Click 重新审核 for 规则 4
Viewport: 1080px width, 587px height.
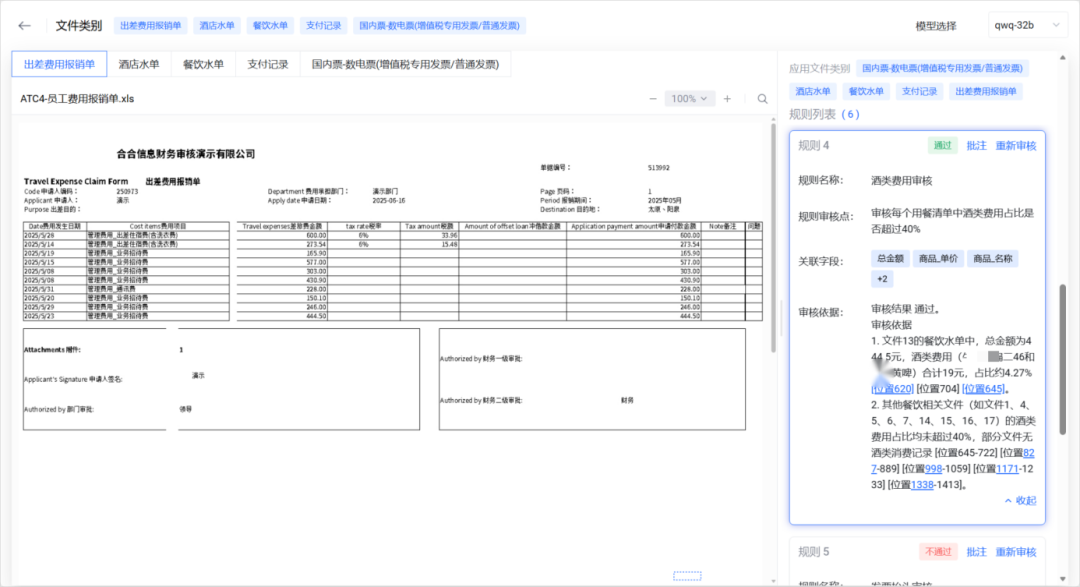tap(1017, 145)
